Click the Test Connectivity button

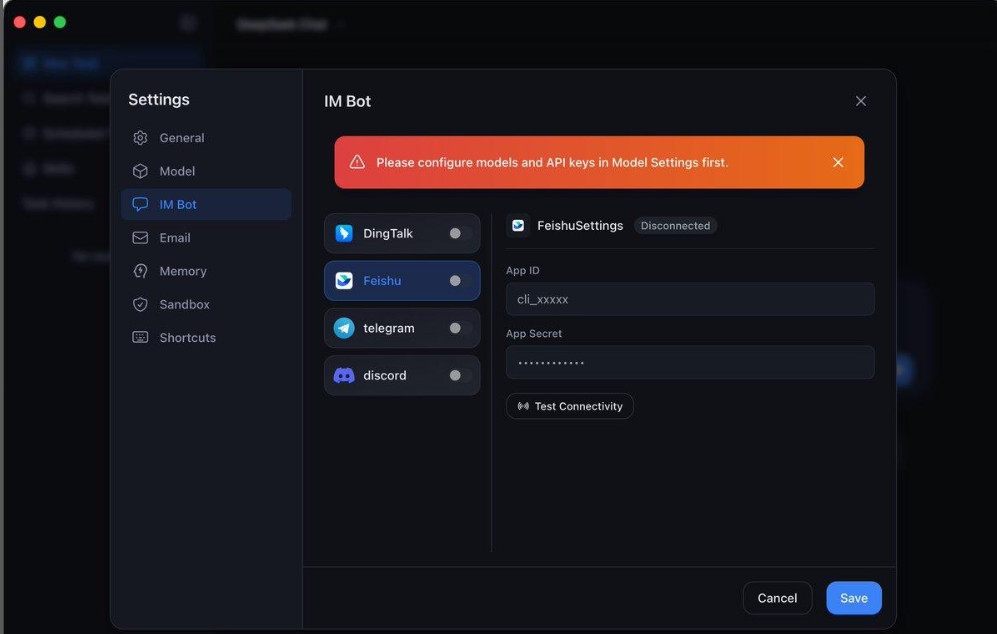click(570, 406)
